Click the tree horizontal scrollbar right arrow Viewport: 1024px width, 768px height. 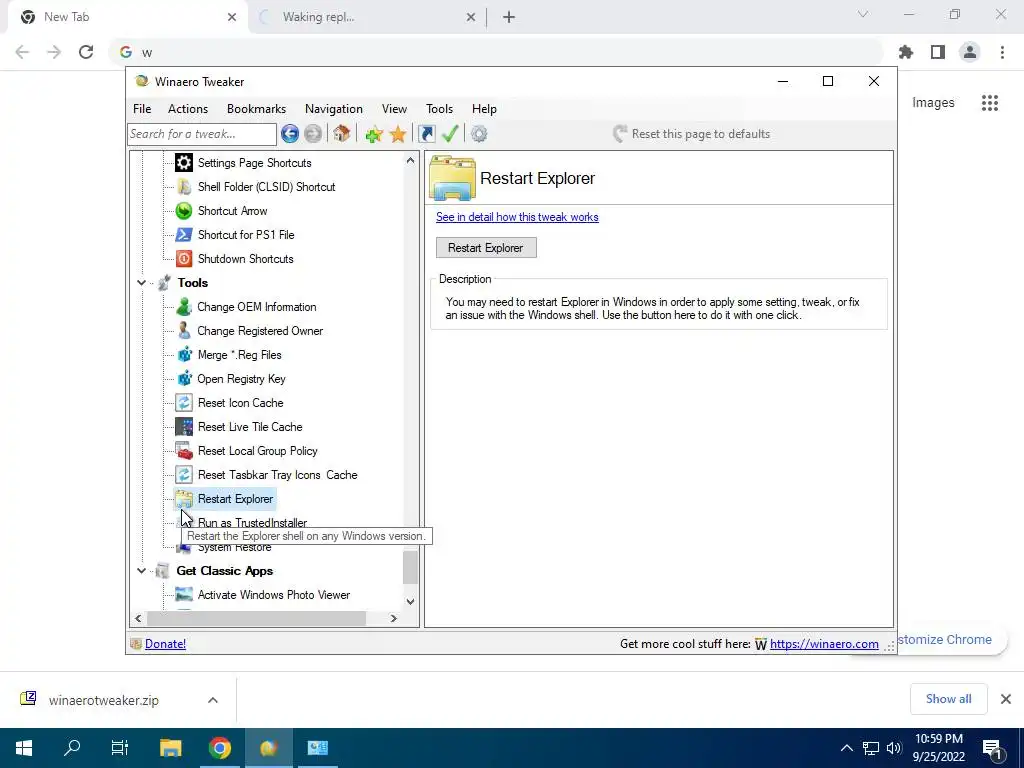(x=394, y=618)
